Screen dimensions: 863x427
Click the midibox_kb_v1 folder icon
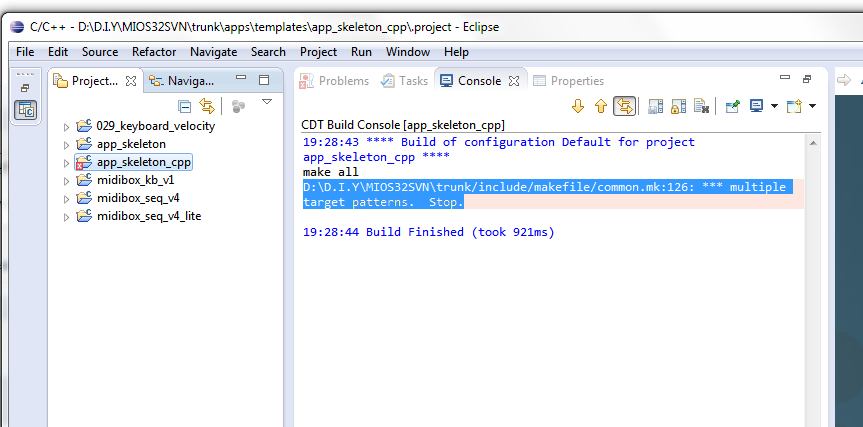[84, 180]
